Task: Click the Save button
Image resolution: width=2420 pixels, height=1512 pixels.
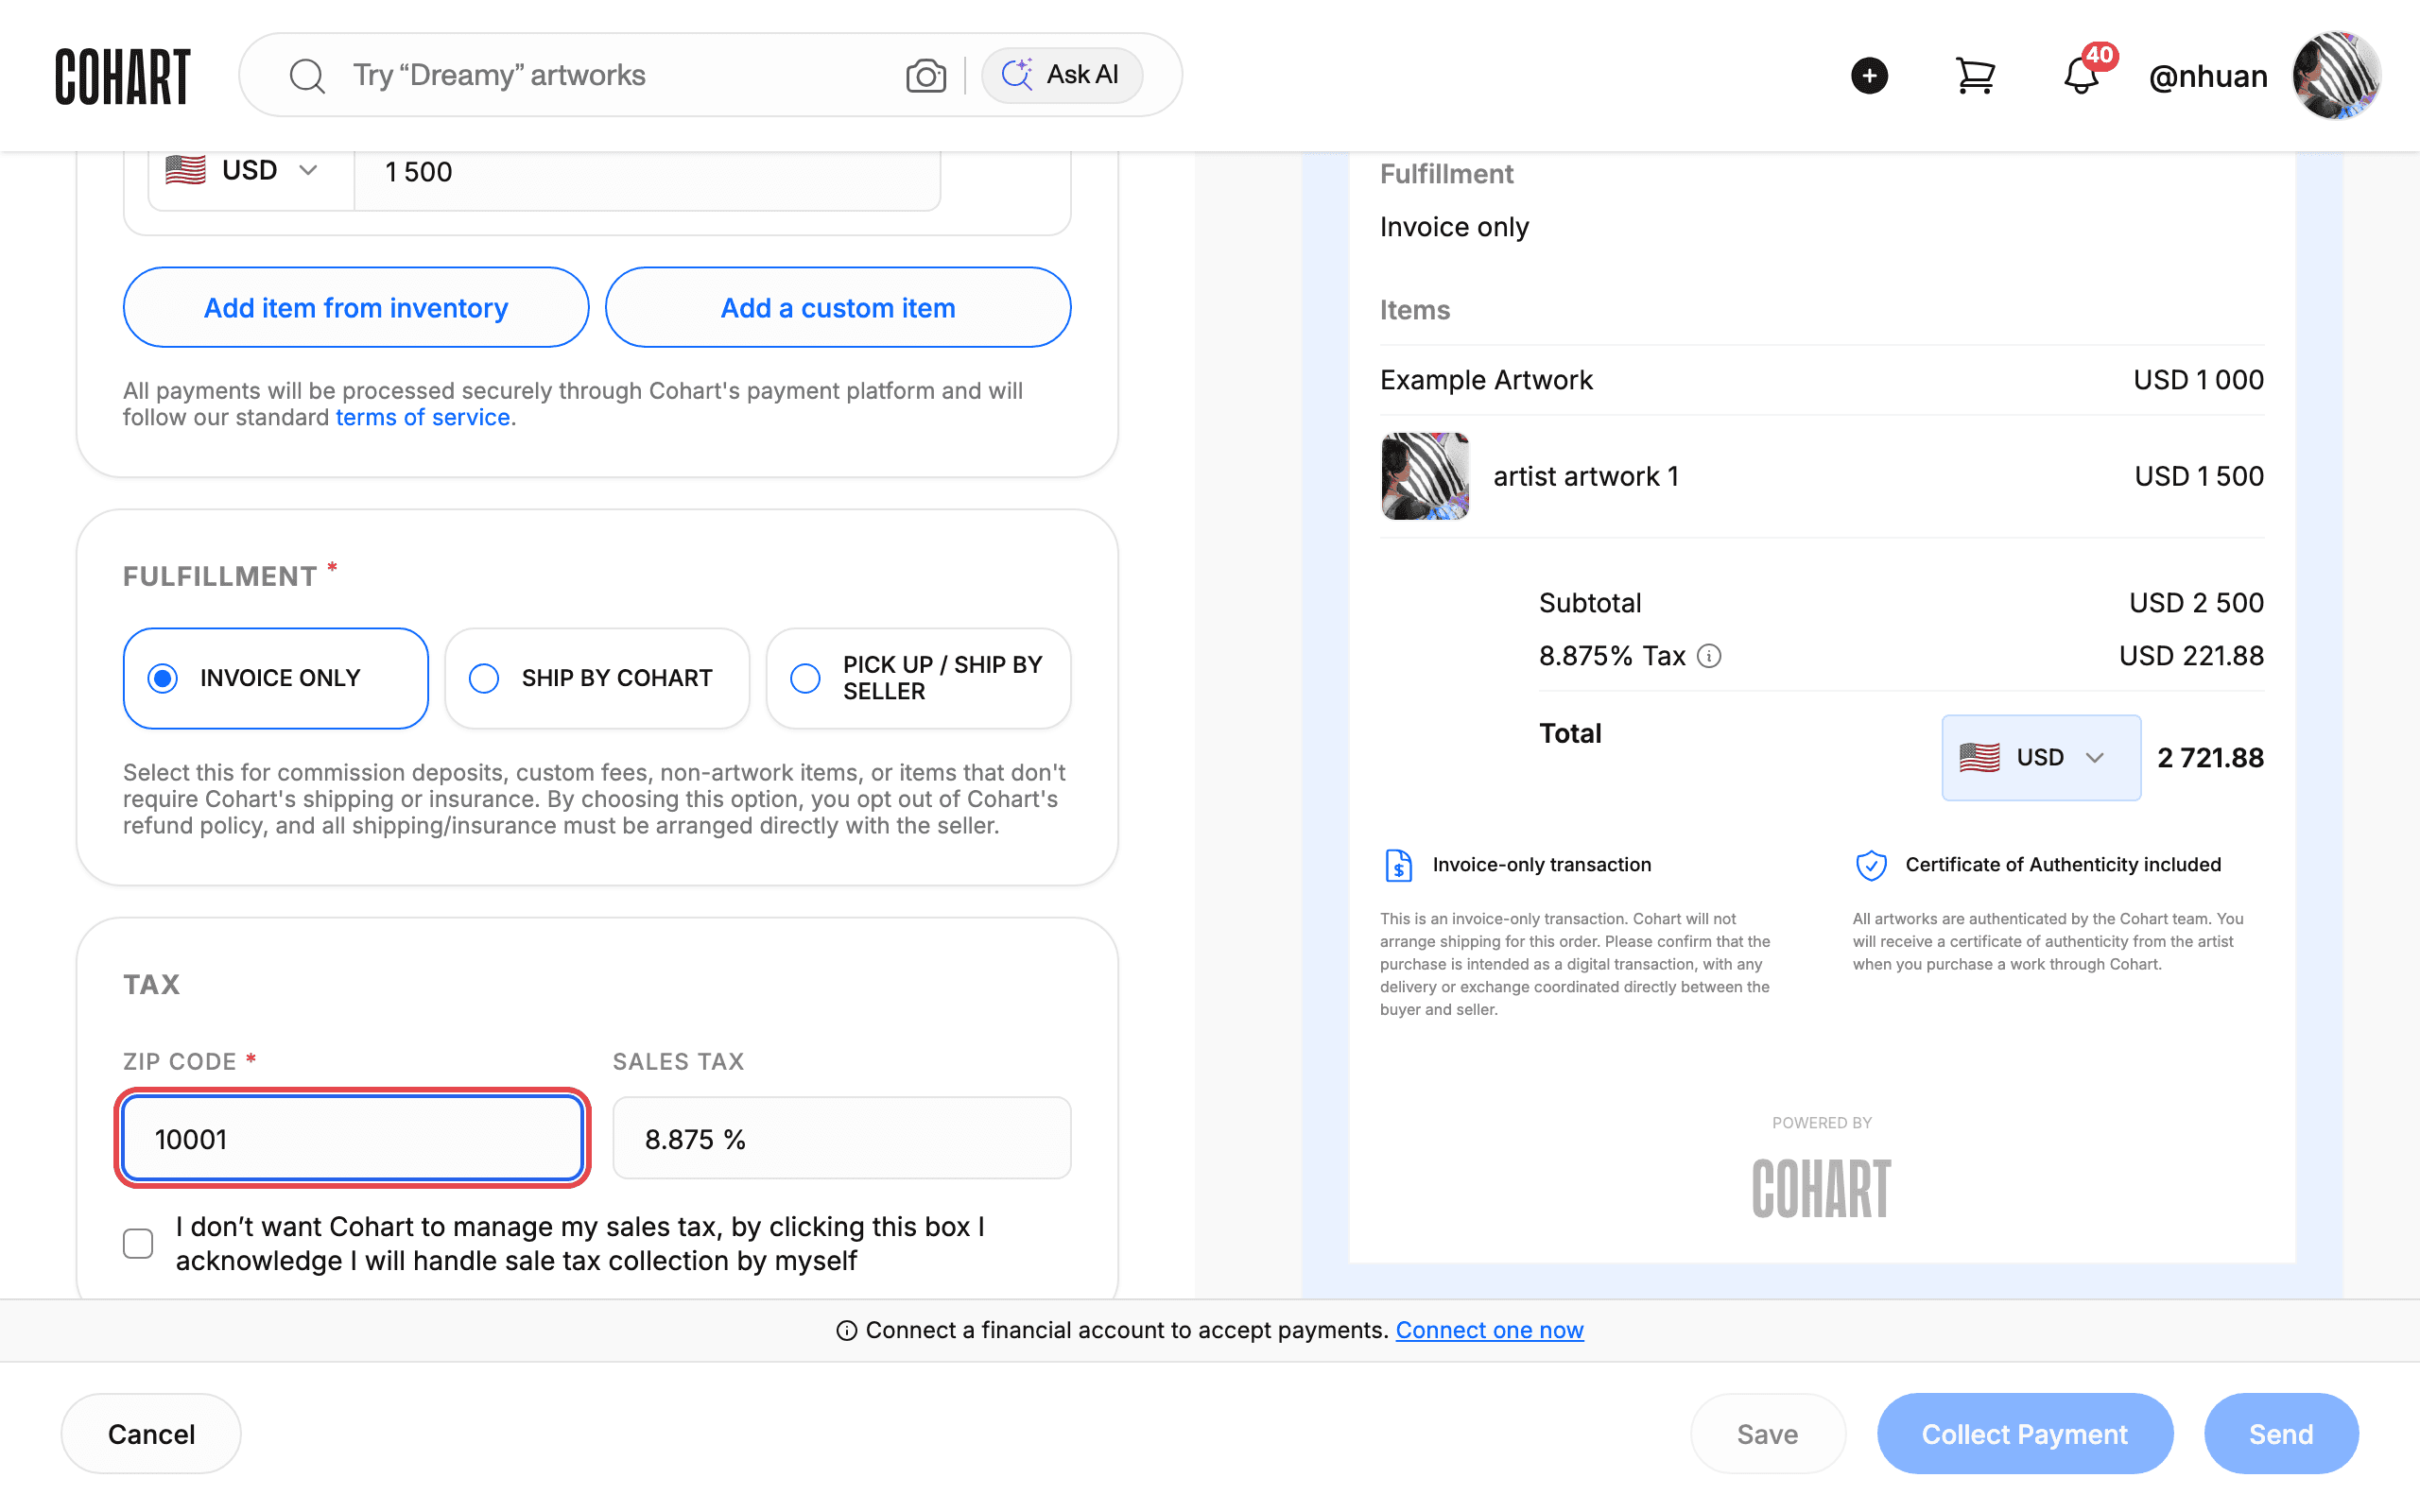Action: point(1767,1433)
